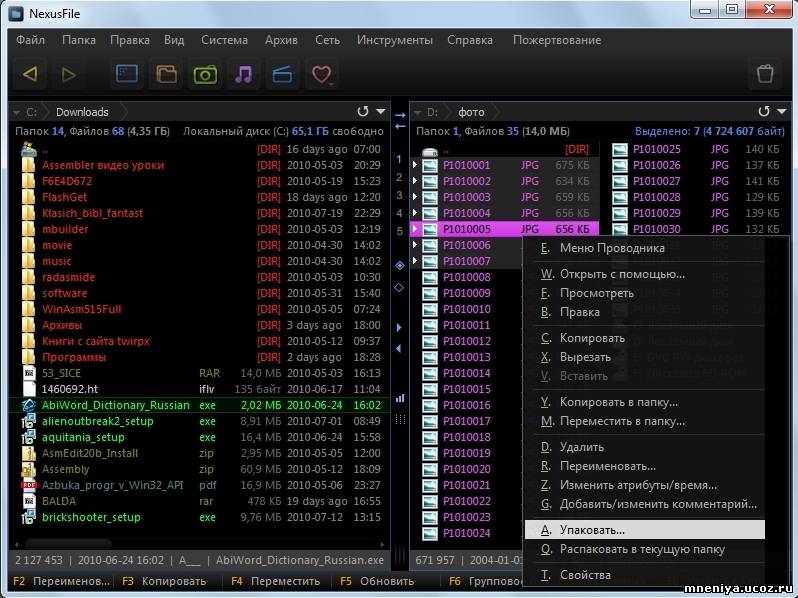
Task: Open the Файл menu
Action: click(31, 40)
